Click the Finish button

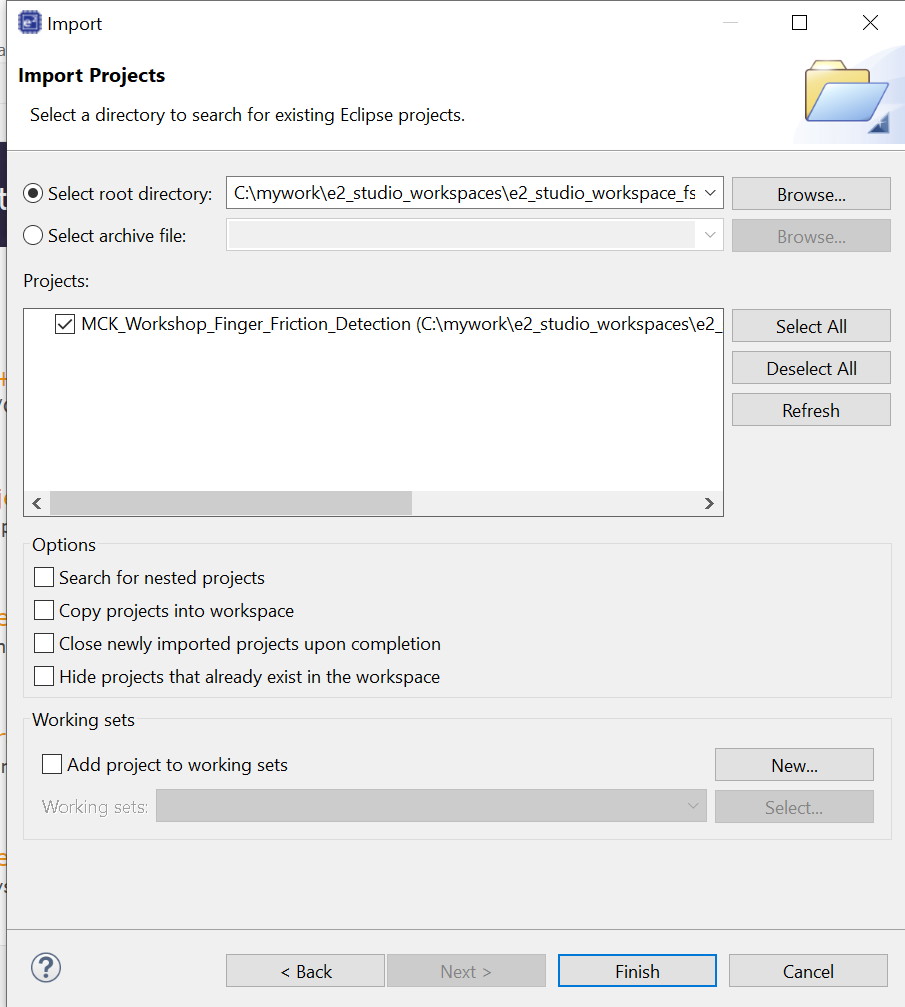(x=637, y=971)
